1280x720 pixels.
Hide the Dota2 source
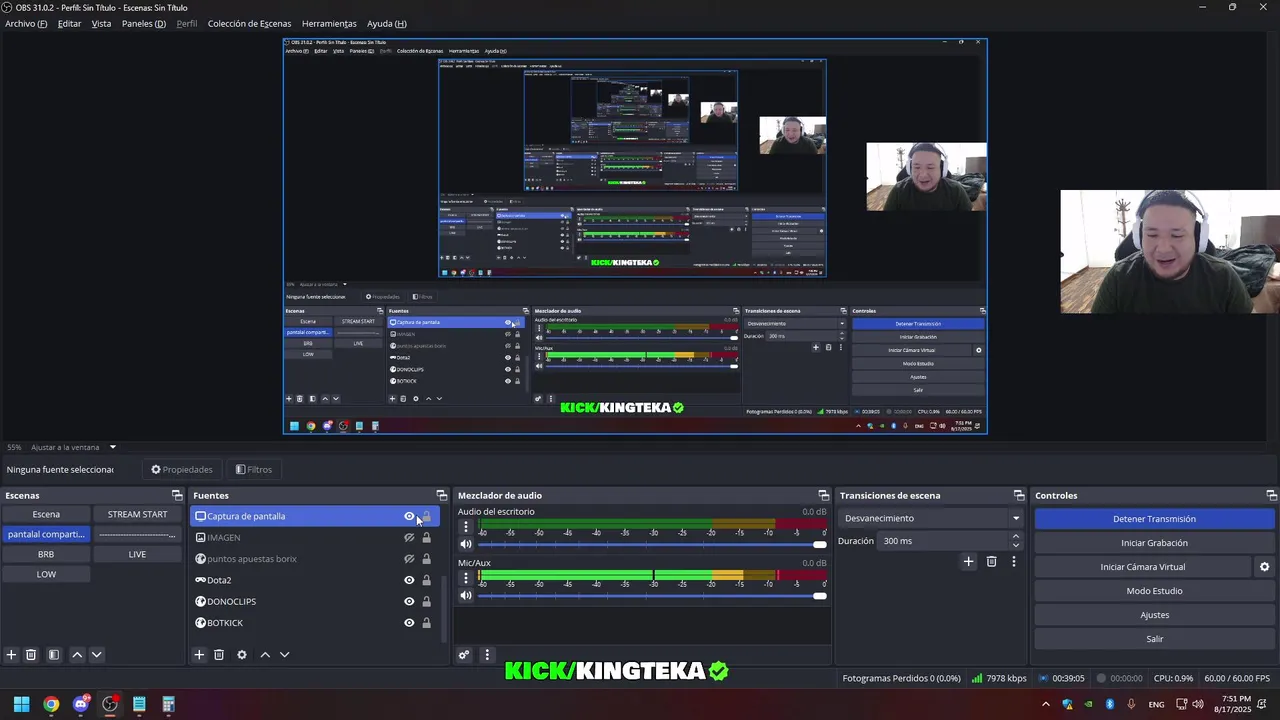409,580
